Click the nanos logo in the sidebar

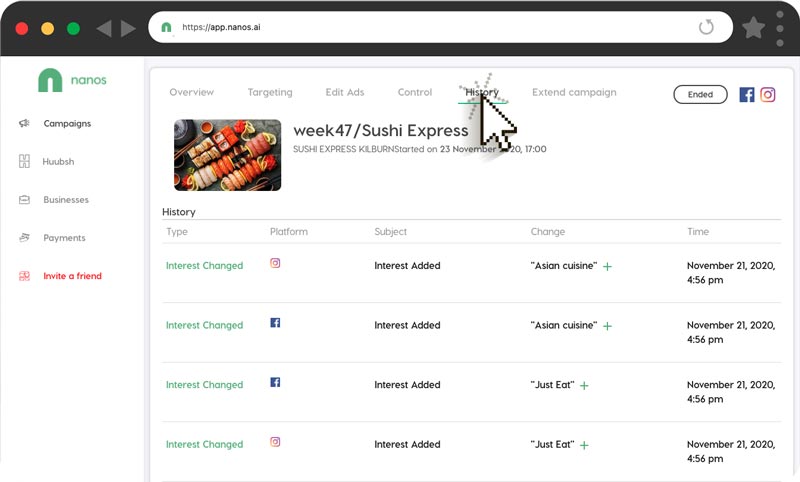pos(72,80)
